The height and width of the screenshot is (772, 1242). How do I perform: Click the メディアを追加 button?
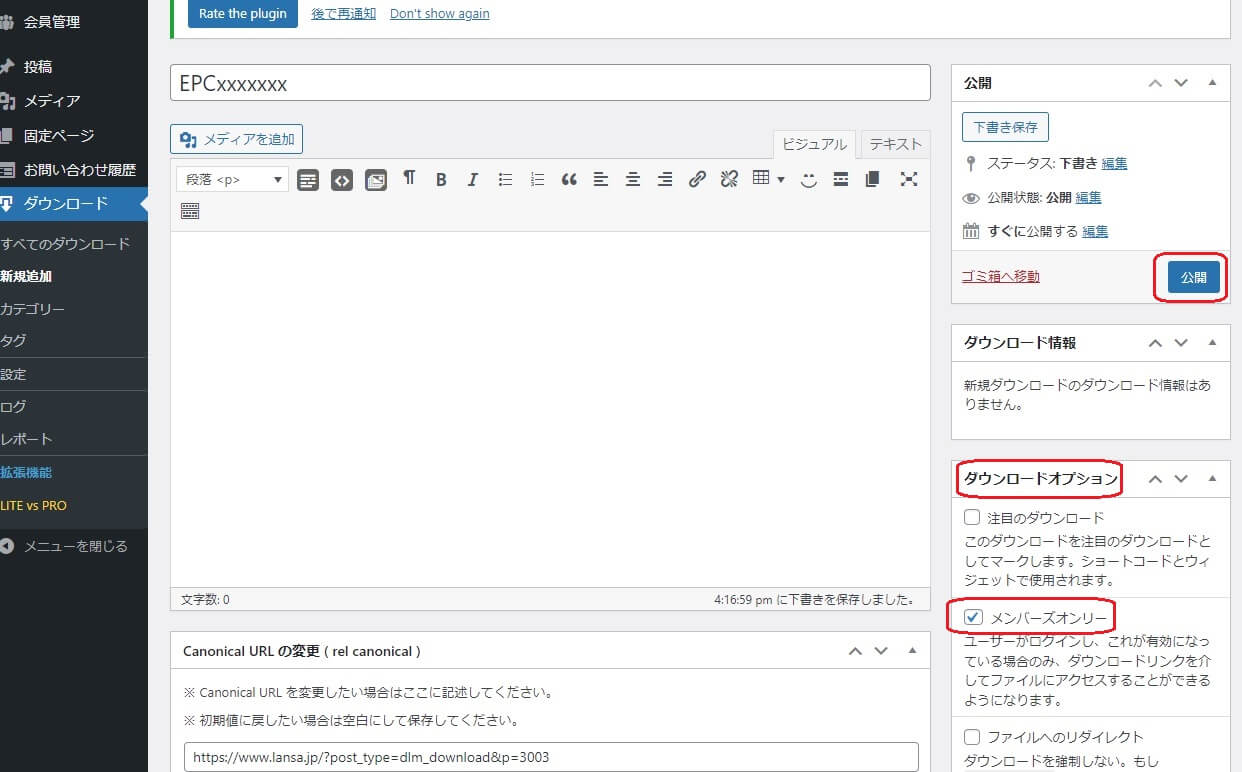click(237, 139)
